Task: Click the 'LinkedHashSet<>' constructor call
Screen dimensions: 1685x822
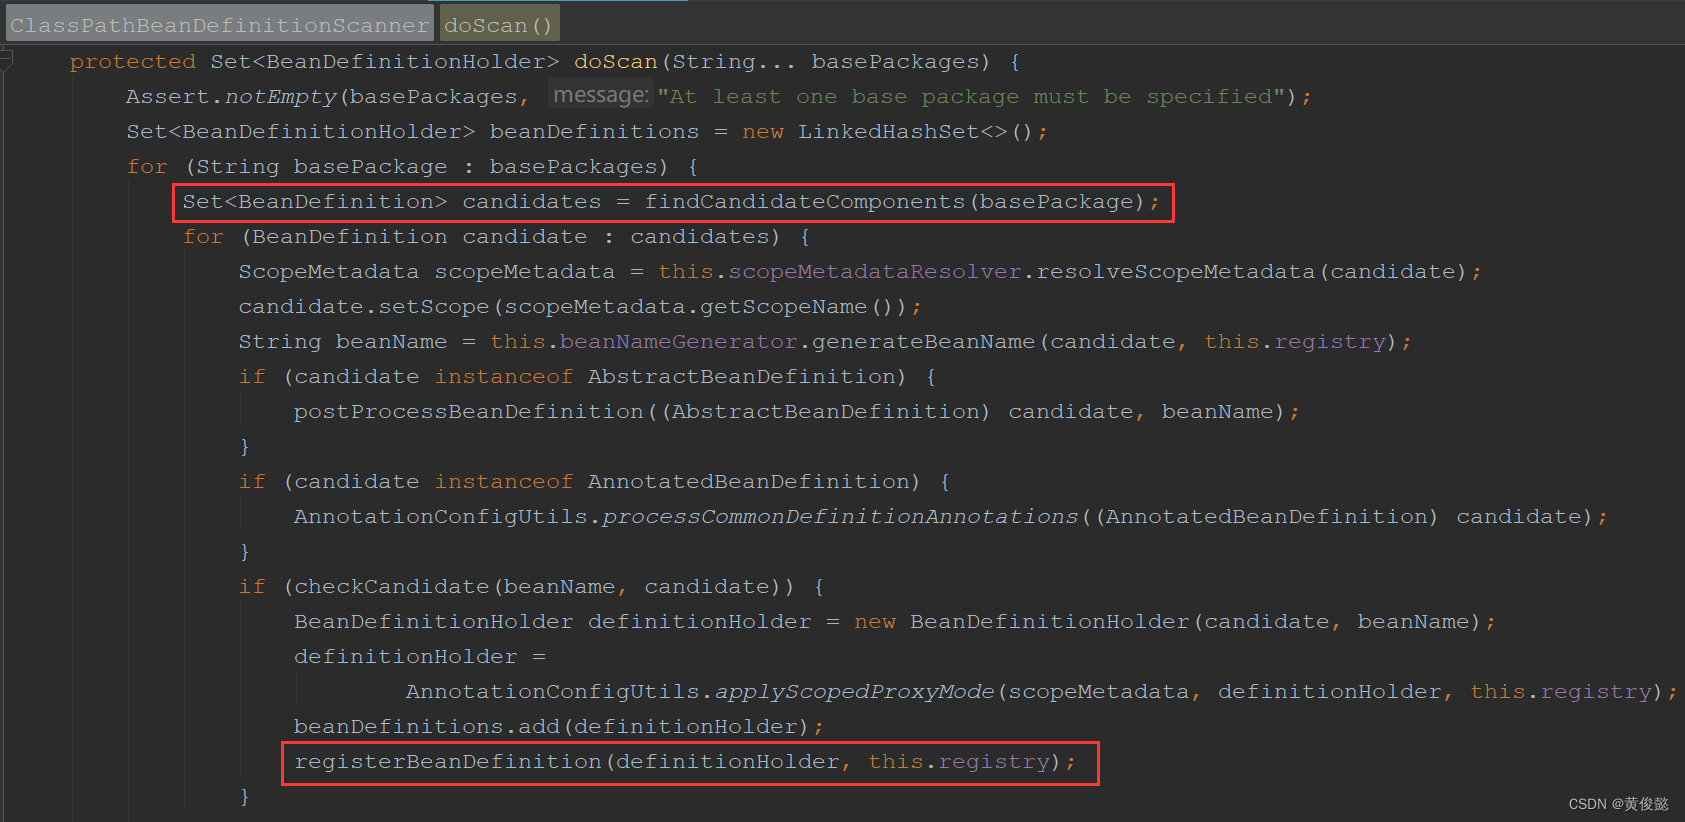Action: click(902, 132)
